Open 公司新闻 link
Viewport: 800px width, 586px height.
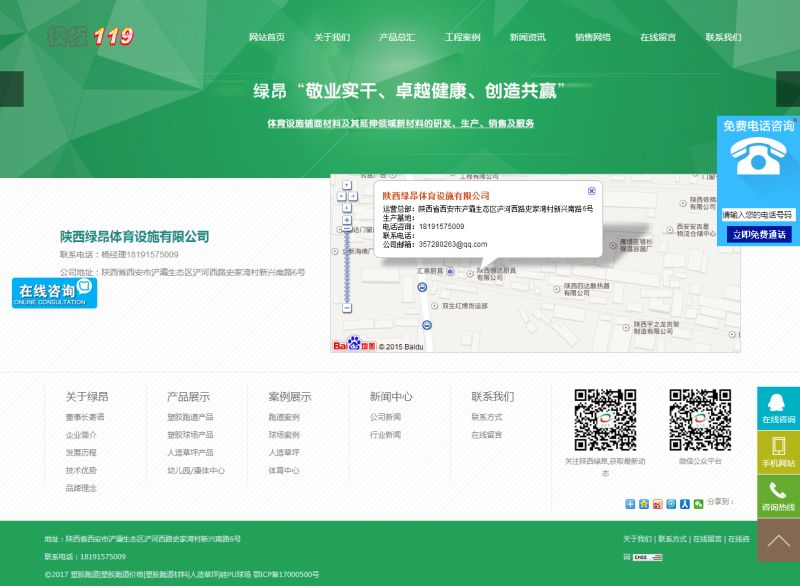385,417
